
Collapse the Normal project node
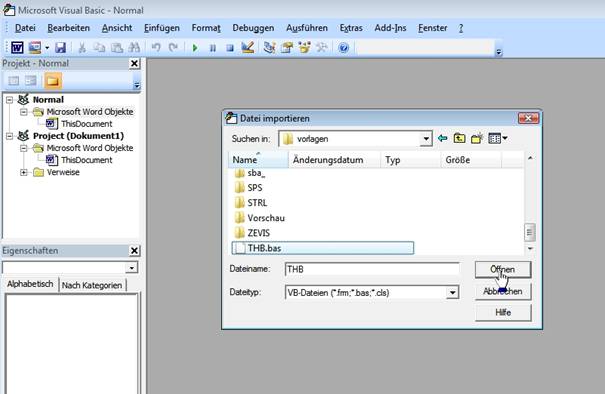pos(10,100)
